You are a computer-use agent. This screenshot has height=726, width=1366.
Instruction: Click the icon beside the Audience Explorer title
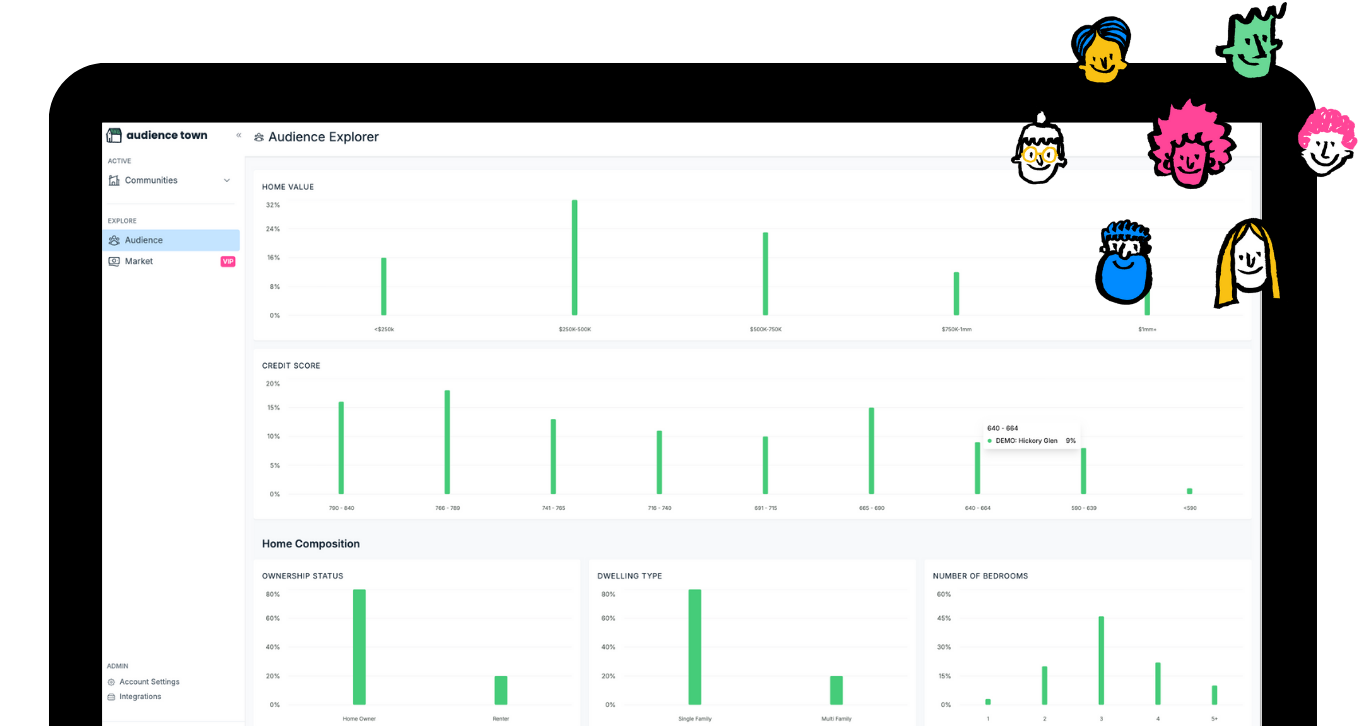[258, 137]
